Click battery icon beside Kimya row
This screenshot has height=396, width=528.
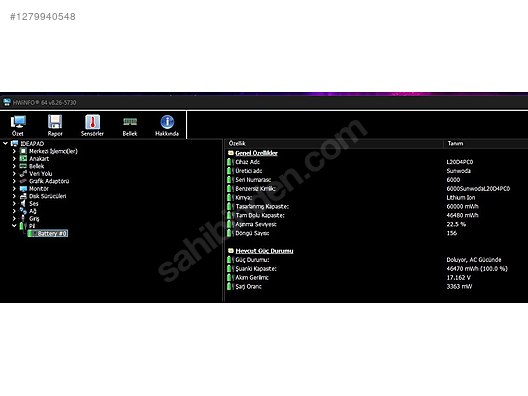pos(230,197)
